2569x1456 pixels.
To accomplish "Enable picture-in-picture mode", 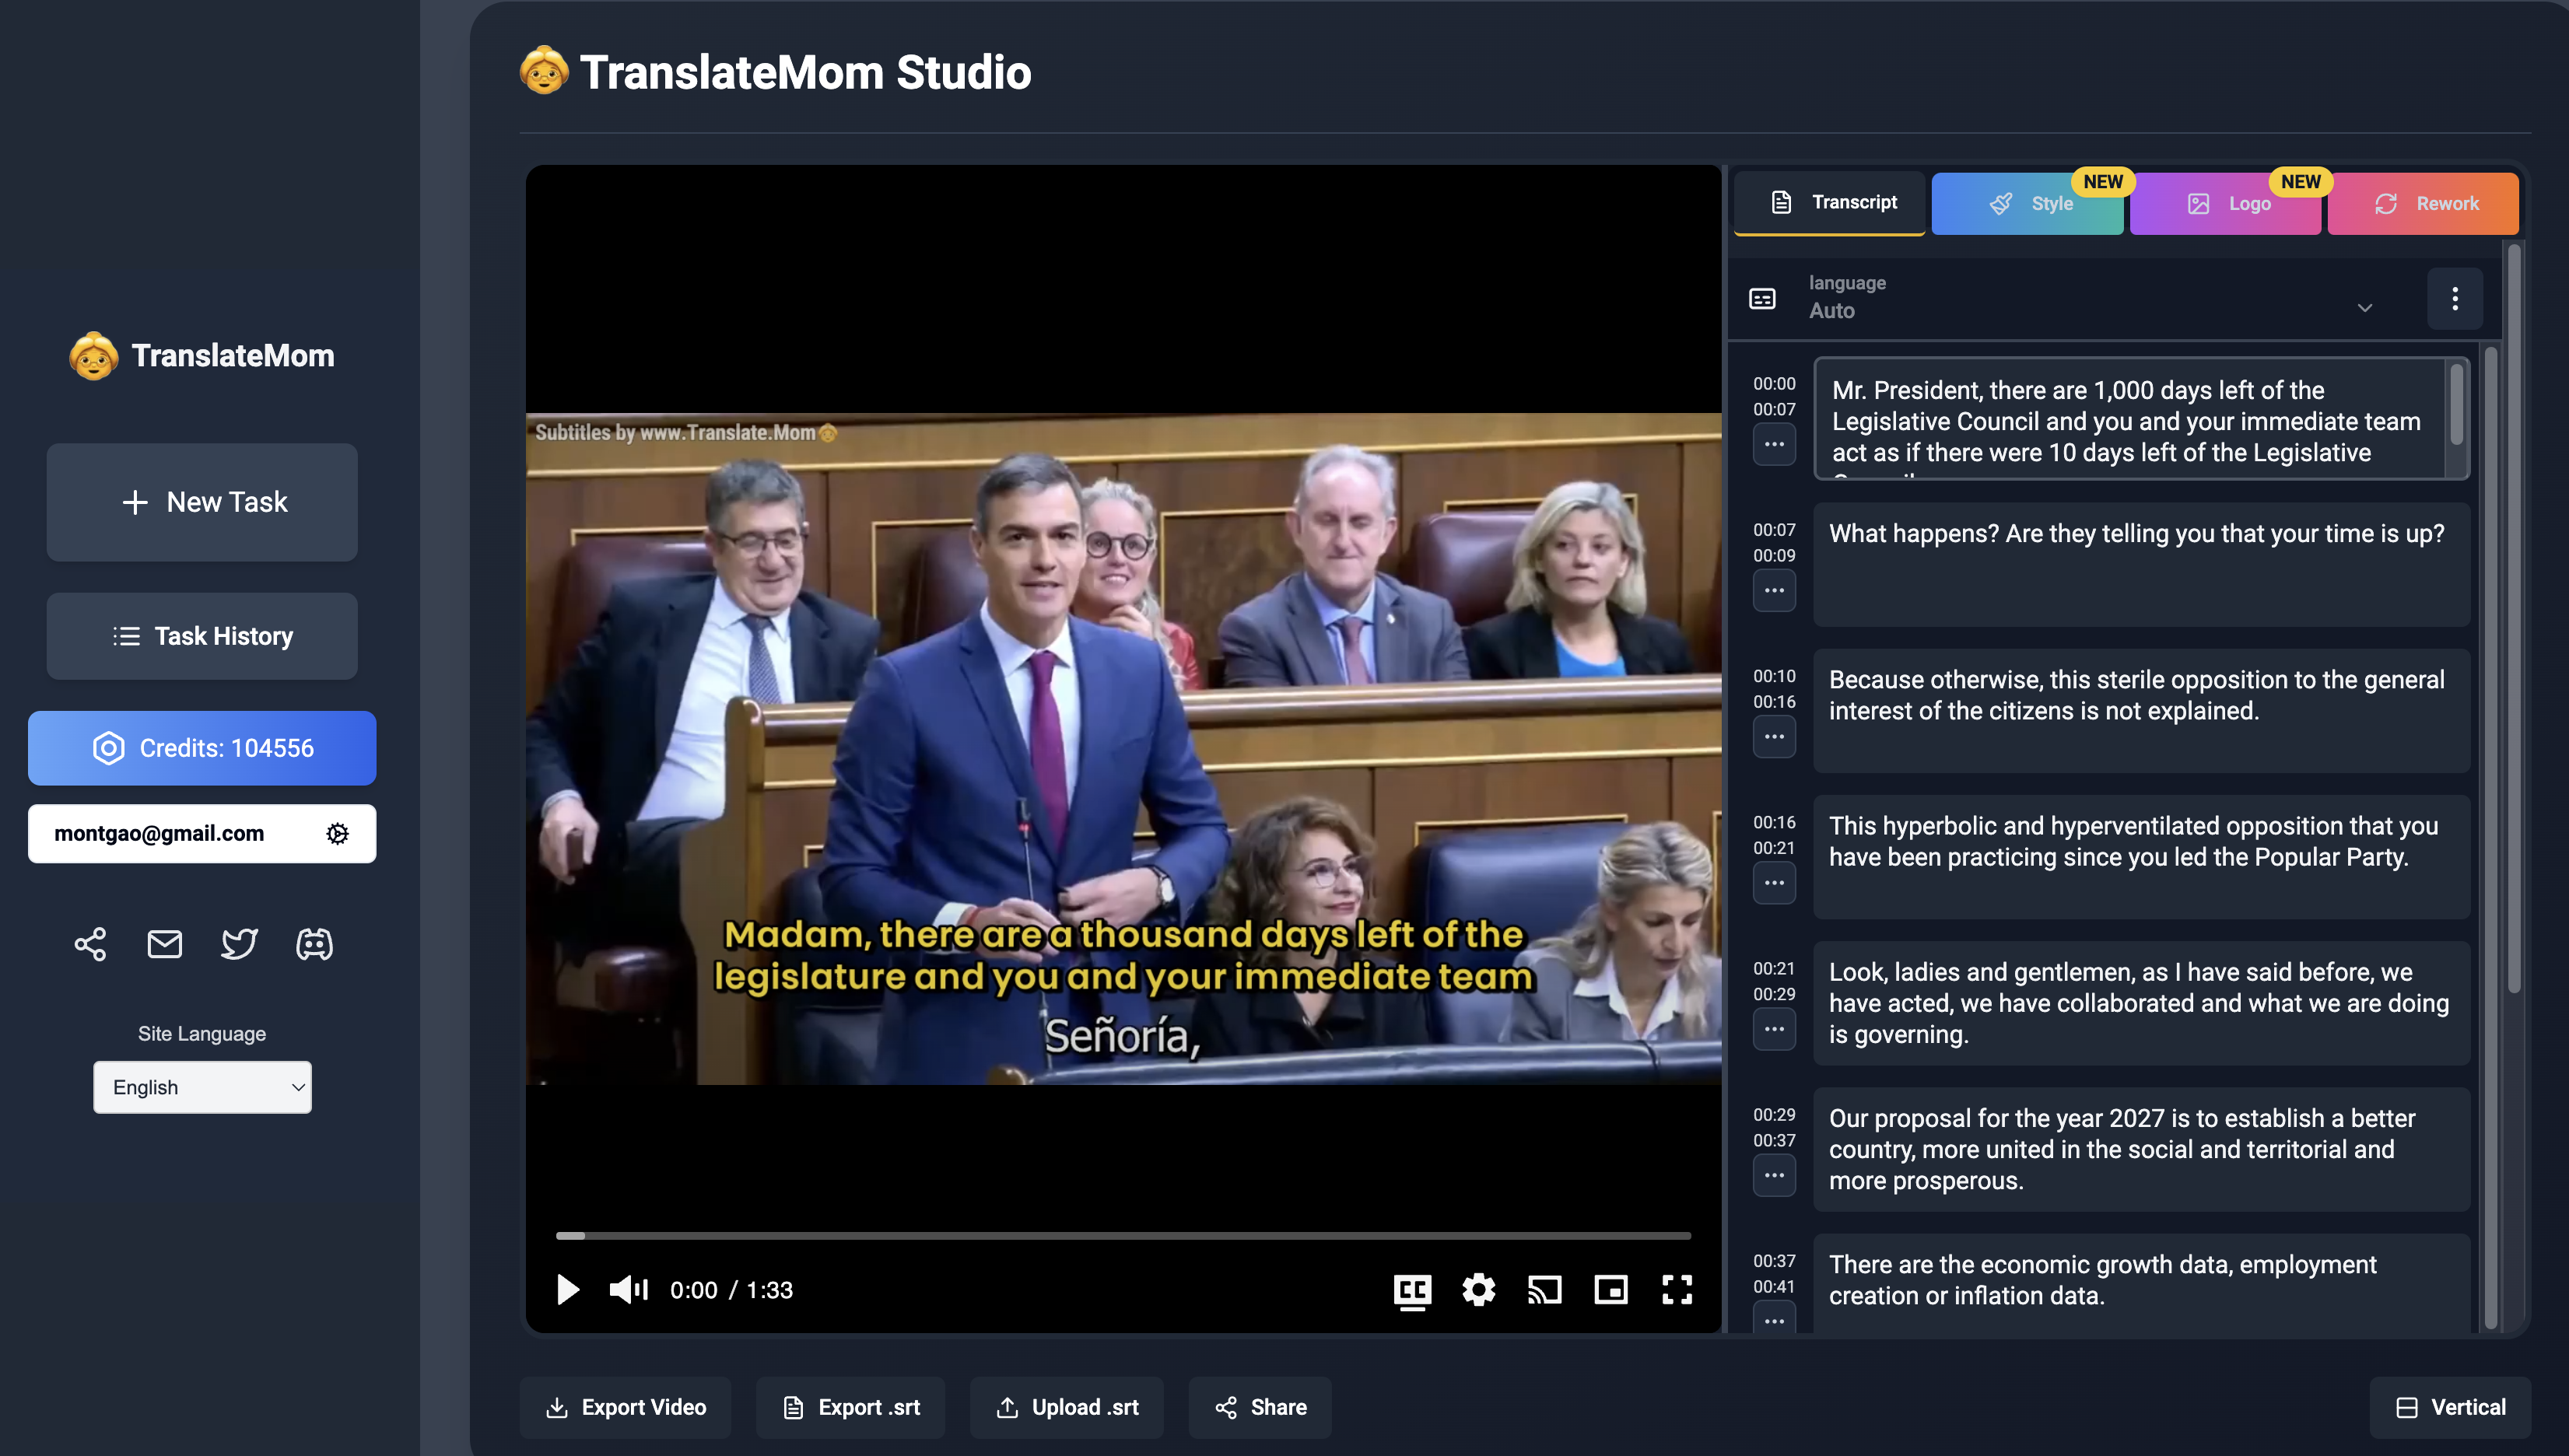I will tap(1611, 1290).
